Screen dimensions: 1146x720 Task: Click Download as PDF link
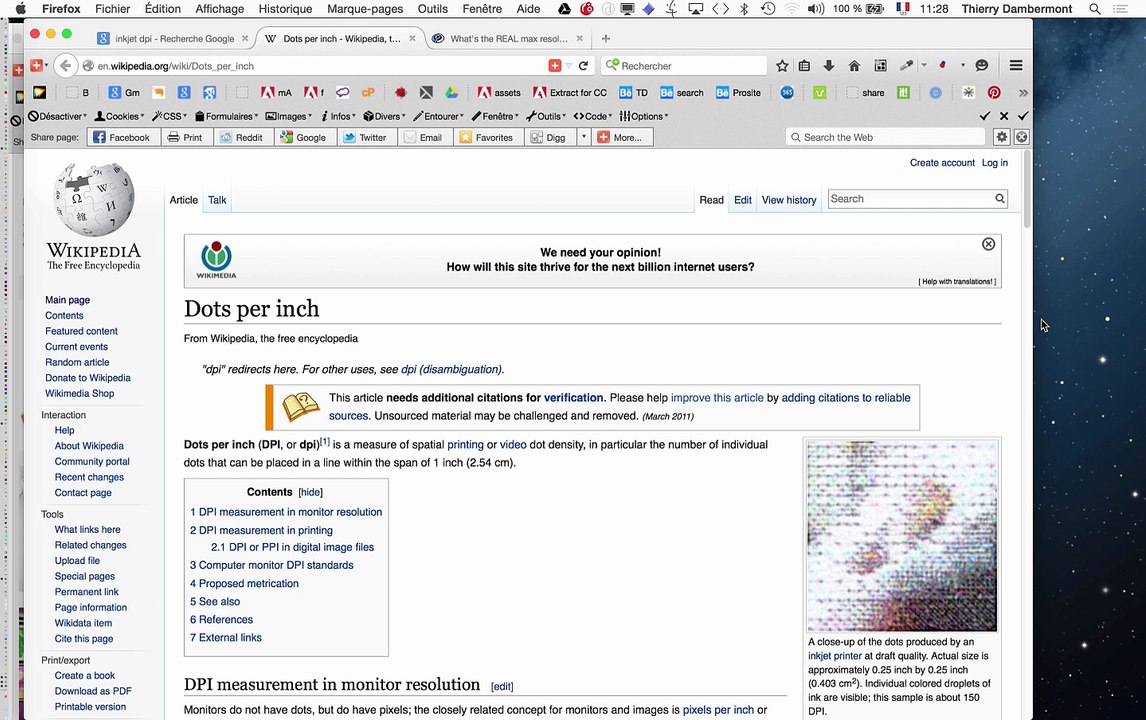(93, 691)
